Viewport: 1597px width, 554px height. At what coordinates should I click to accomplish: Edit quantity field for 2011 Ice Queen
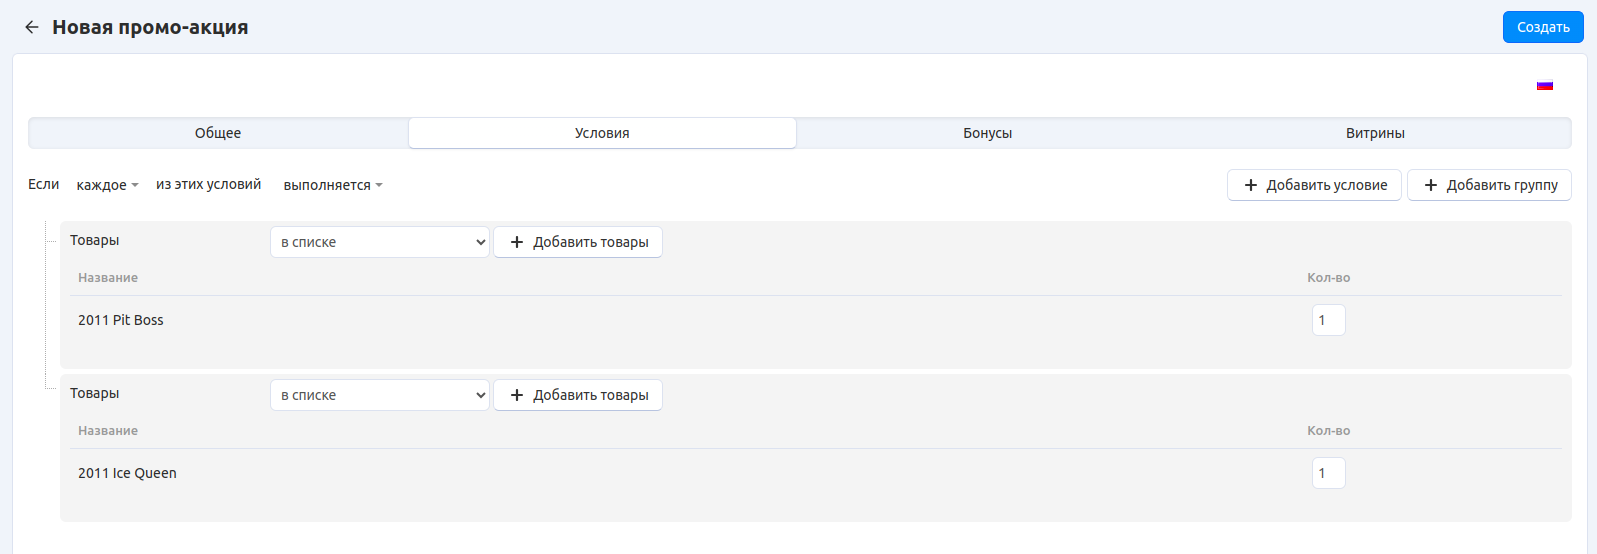point(1328,473)
